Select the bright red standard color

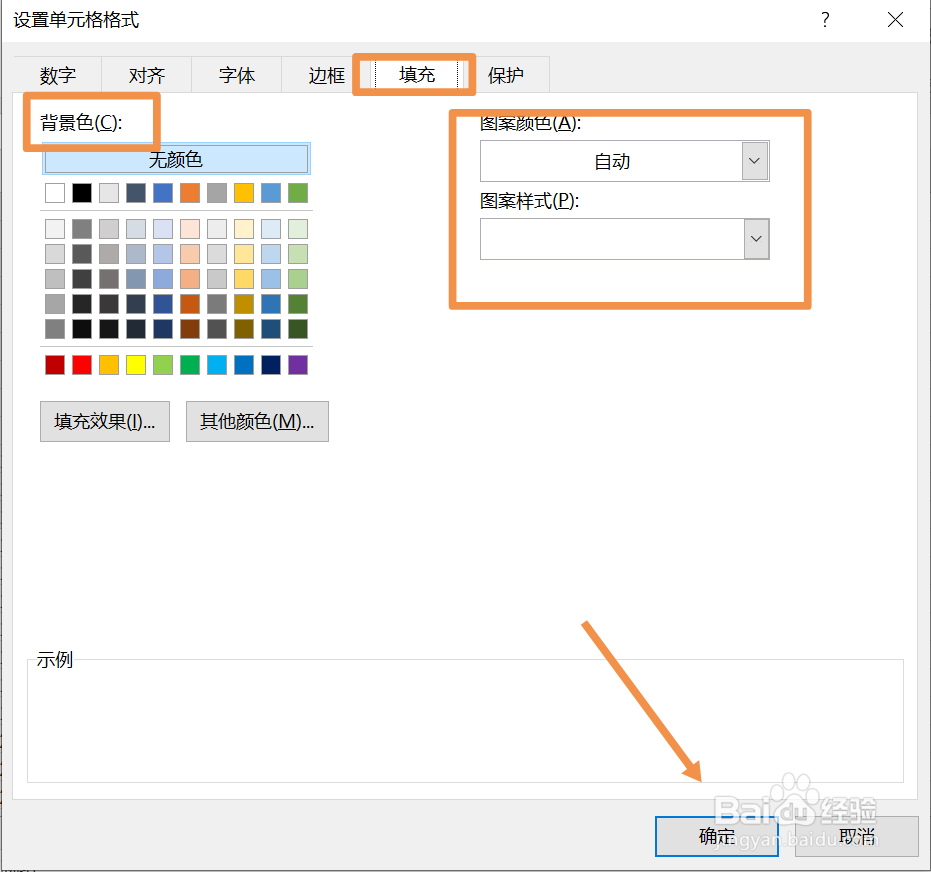[82, 365]
